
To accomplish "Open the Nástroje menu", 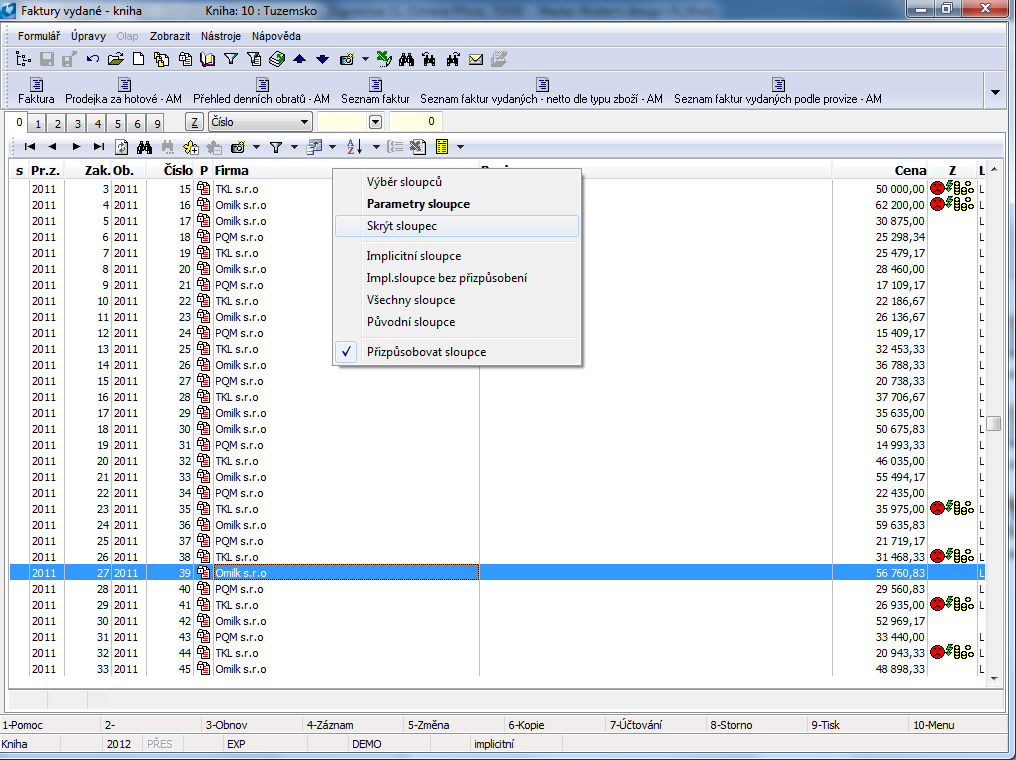I will tap(220, 36).
